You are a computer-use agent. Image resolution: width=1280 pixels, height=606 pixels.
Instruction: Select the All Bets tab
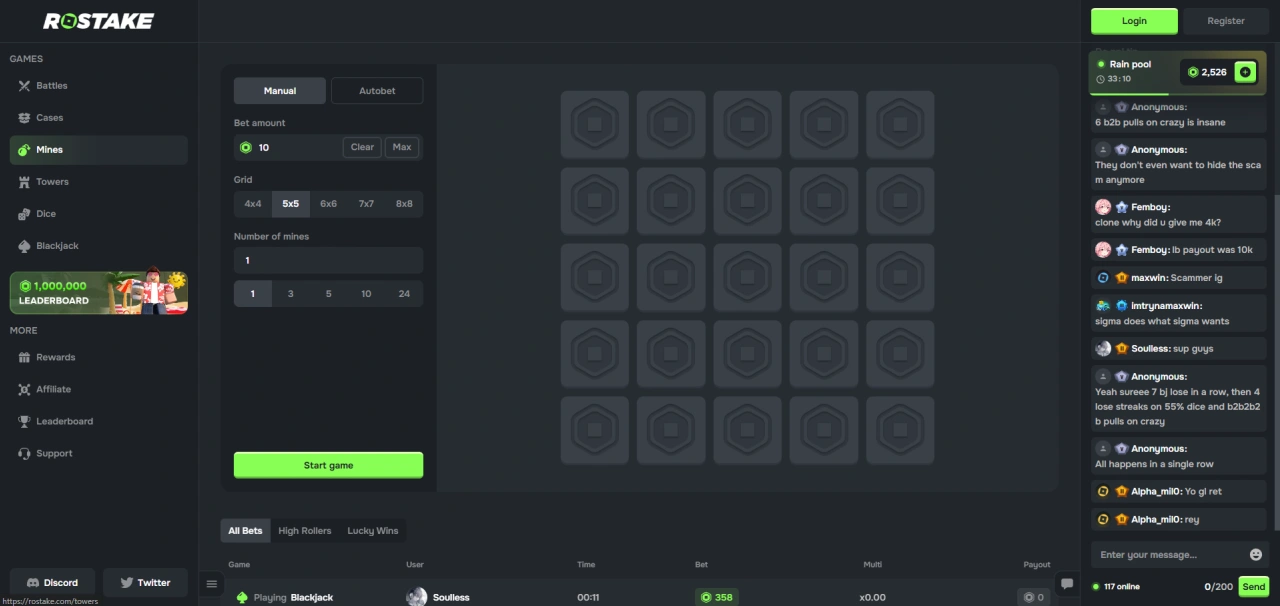245,531
